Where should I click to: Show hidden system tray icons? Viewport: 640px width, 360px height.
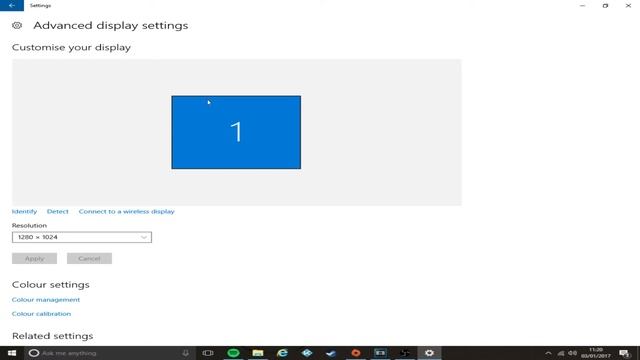pyautogui.click(x=548, y=353)
